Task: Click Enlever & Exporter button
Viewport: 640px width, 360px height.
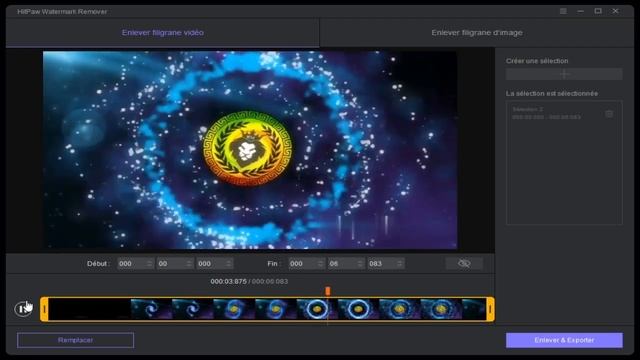Action: point(564,340)
